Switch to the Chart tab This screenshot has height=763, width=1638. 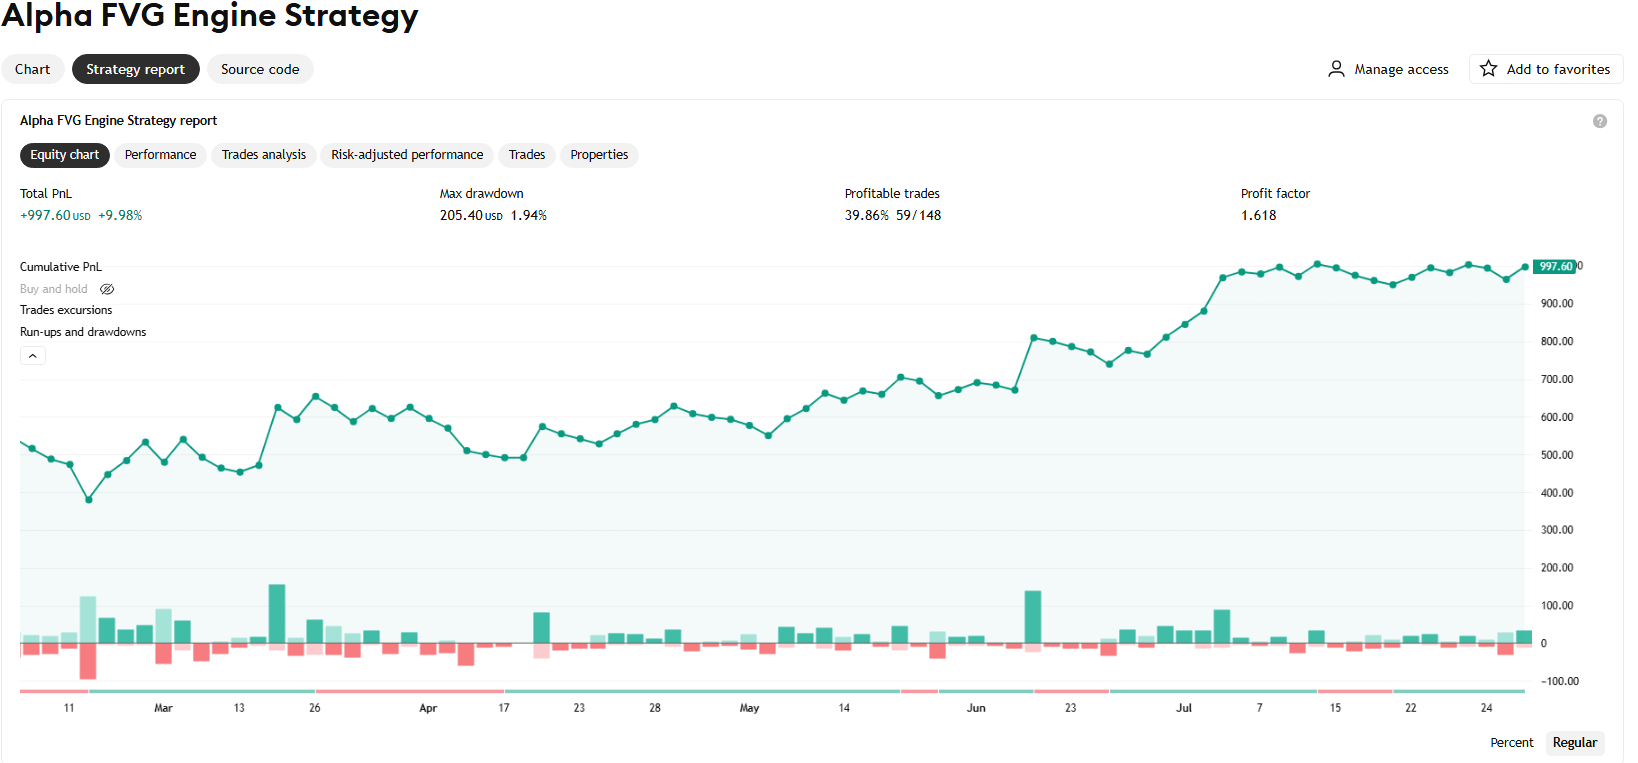pyautogui.click(x=33, y=69)
